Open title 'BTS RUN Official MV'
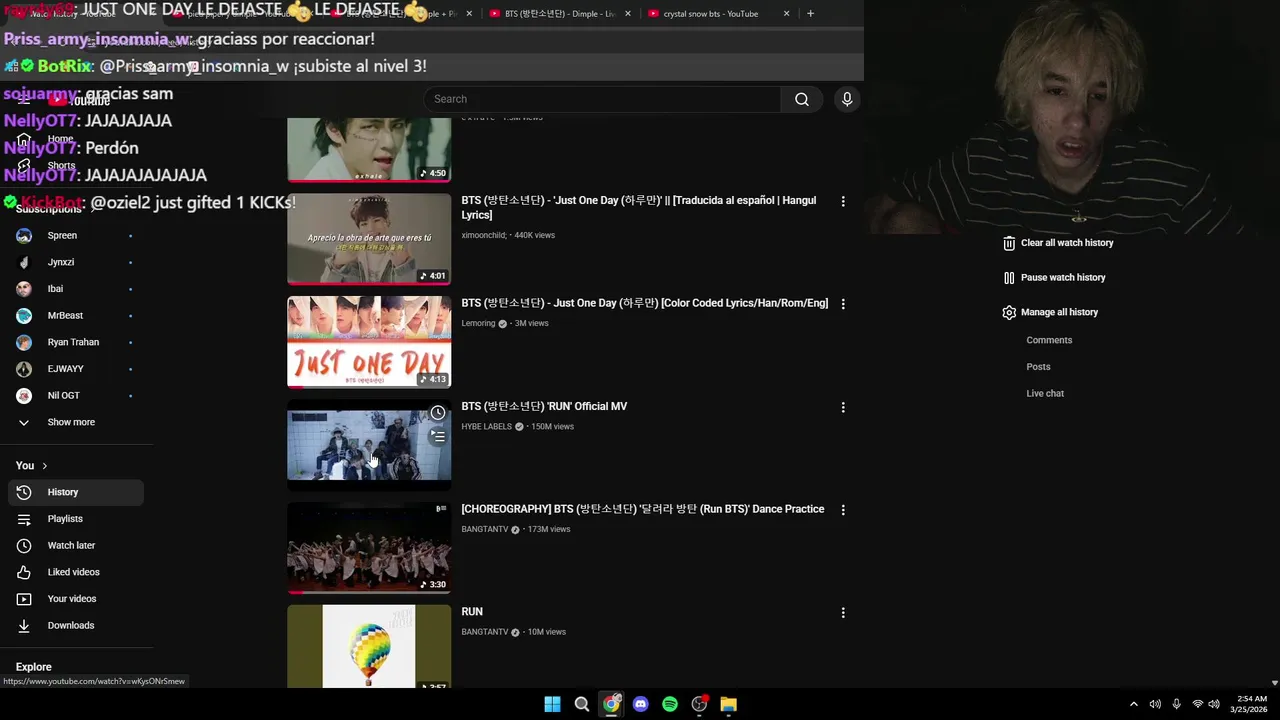 pyautogui.click(x=544, y=407)
